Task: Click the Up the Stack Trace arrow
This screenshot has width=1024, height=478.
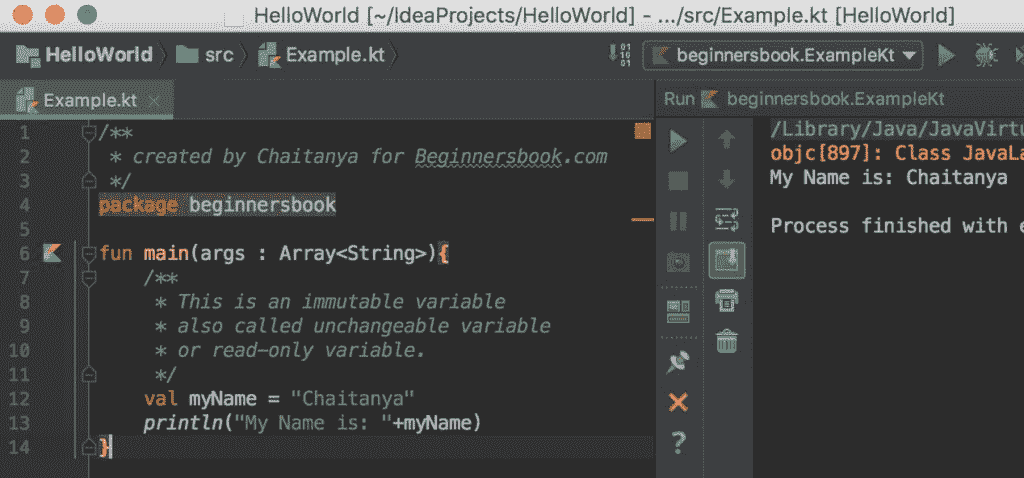Action: 727,140
